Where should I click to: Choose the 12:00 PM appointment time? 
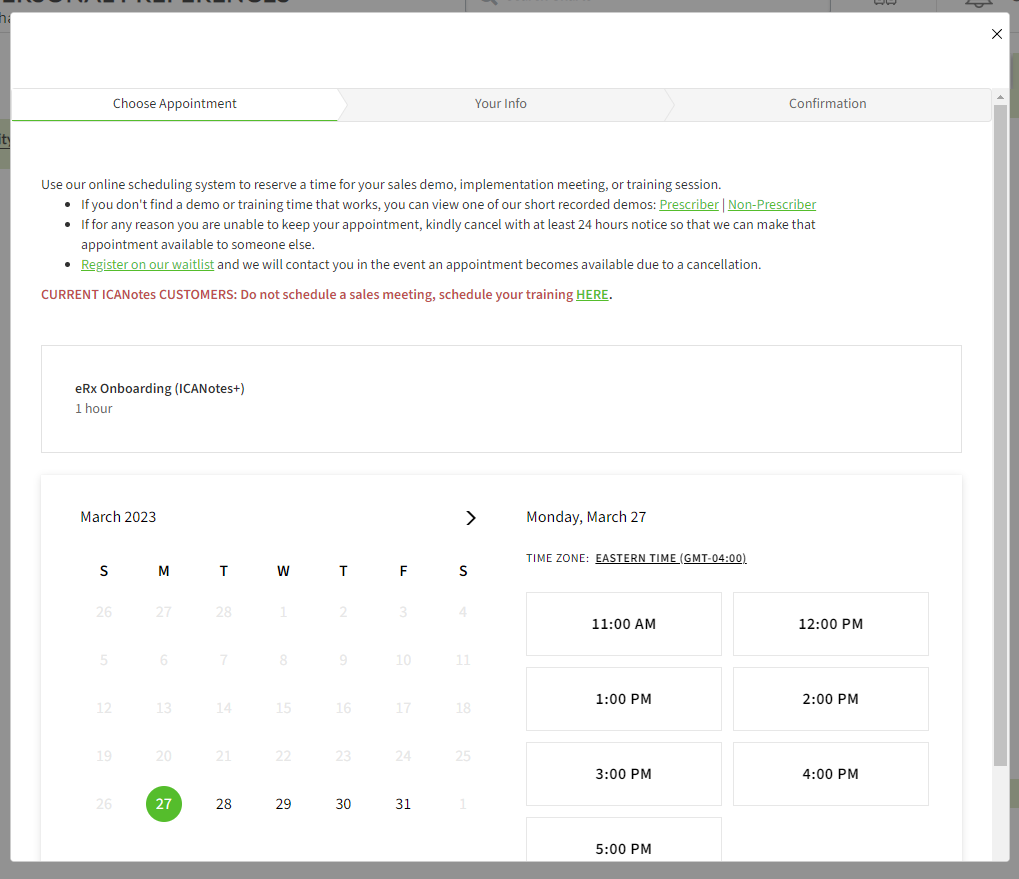pos(830,624)
